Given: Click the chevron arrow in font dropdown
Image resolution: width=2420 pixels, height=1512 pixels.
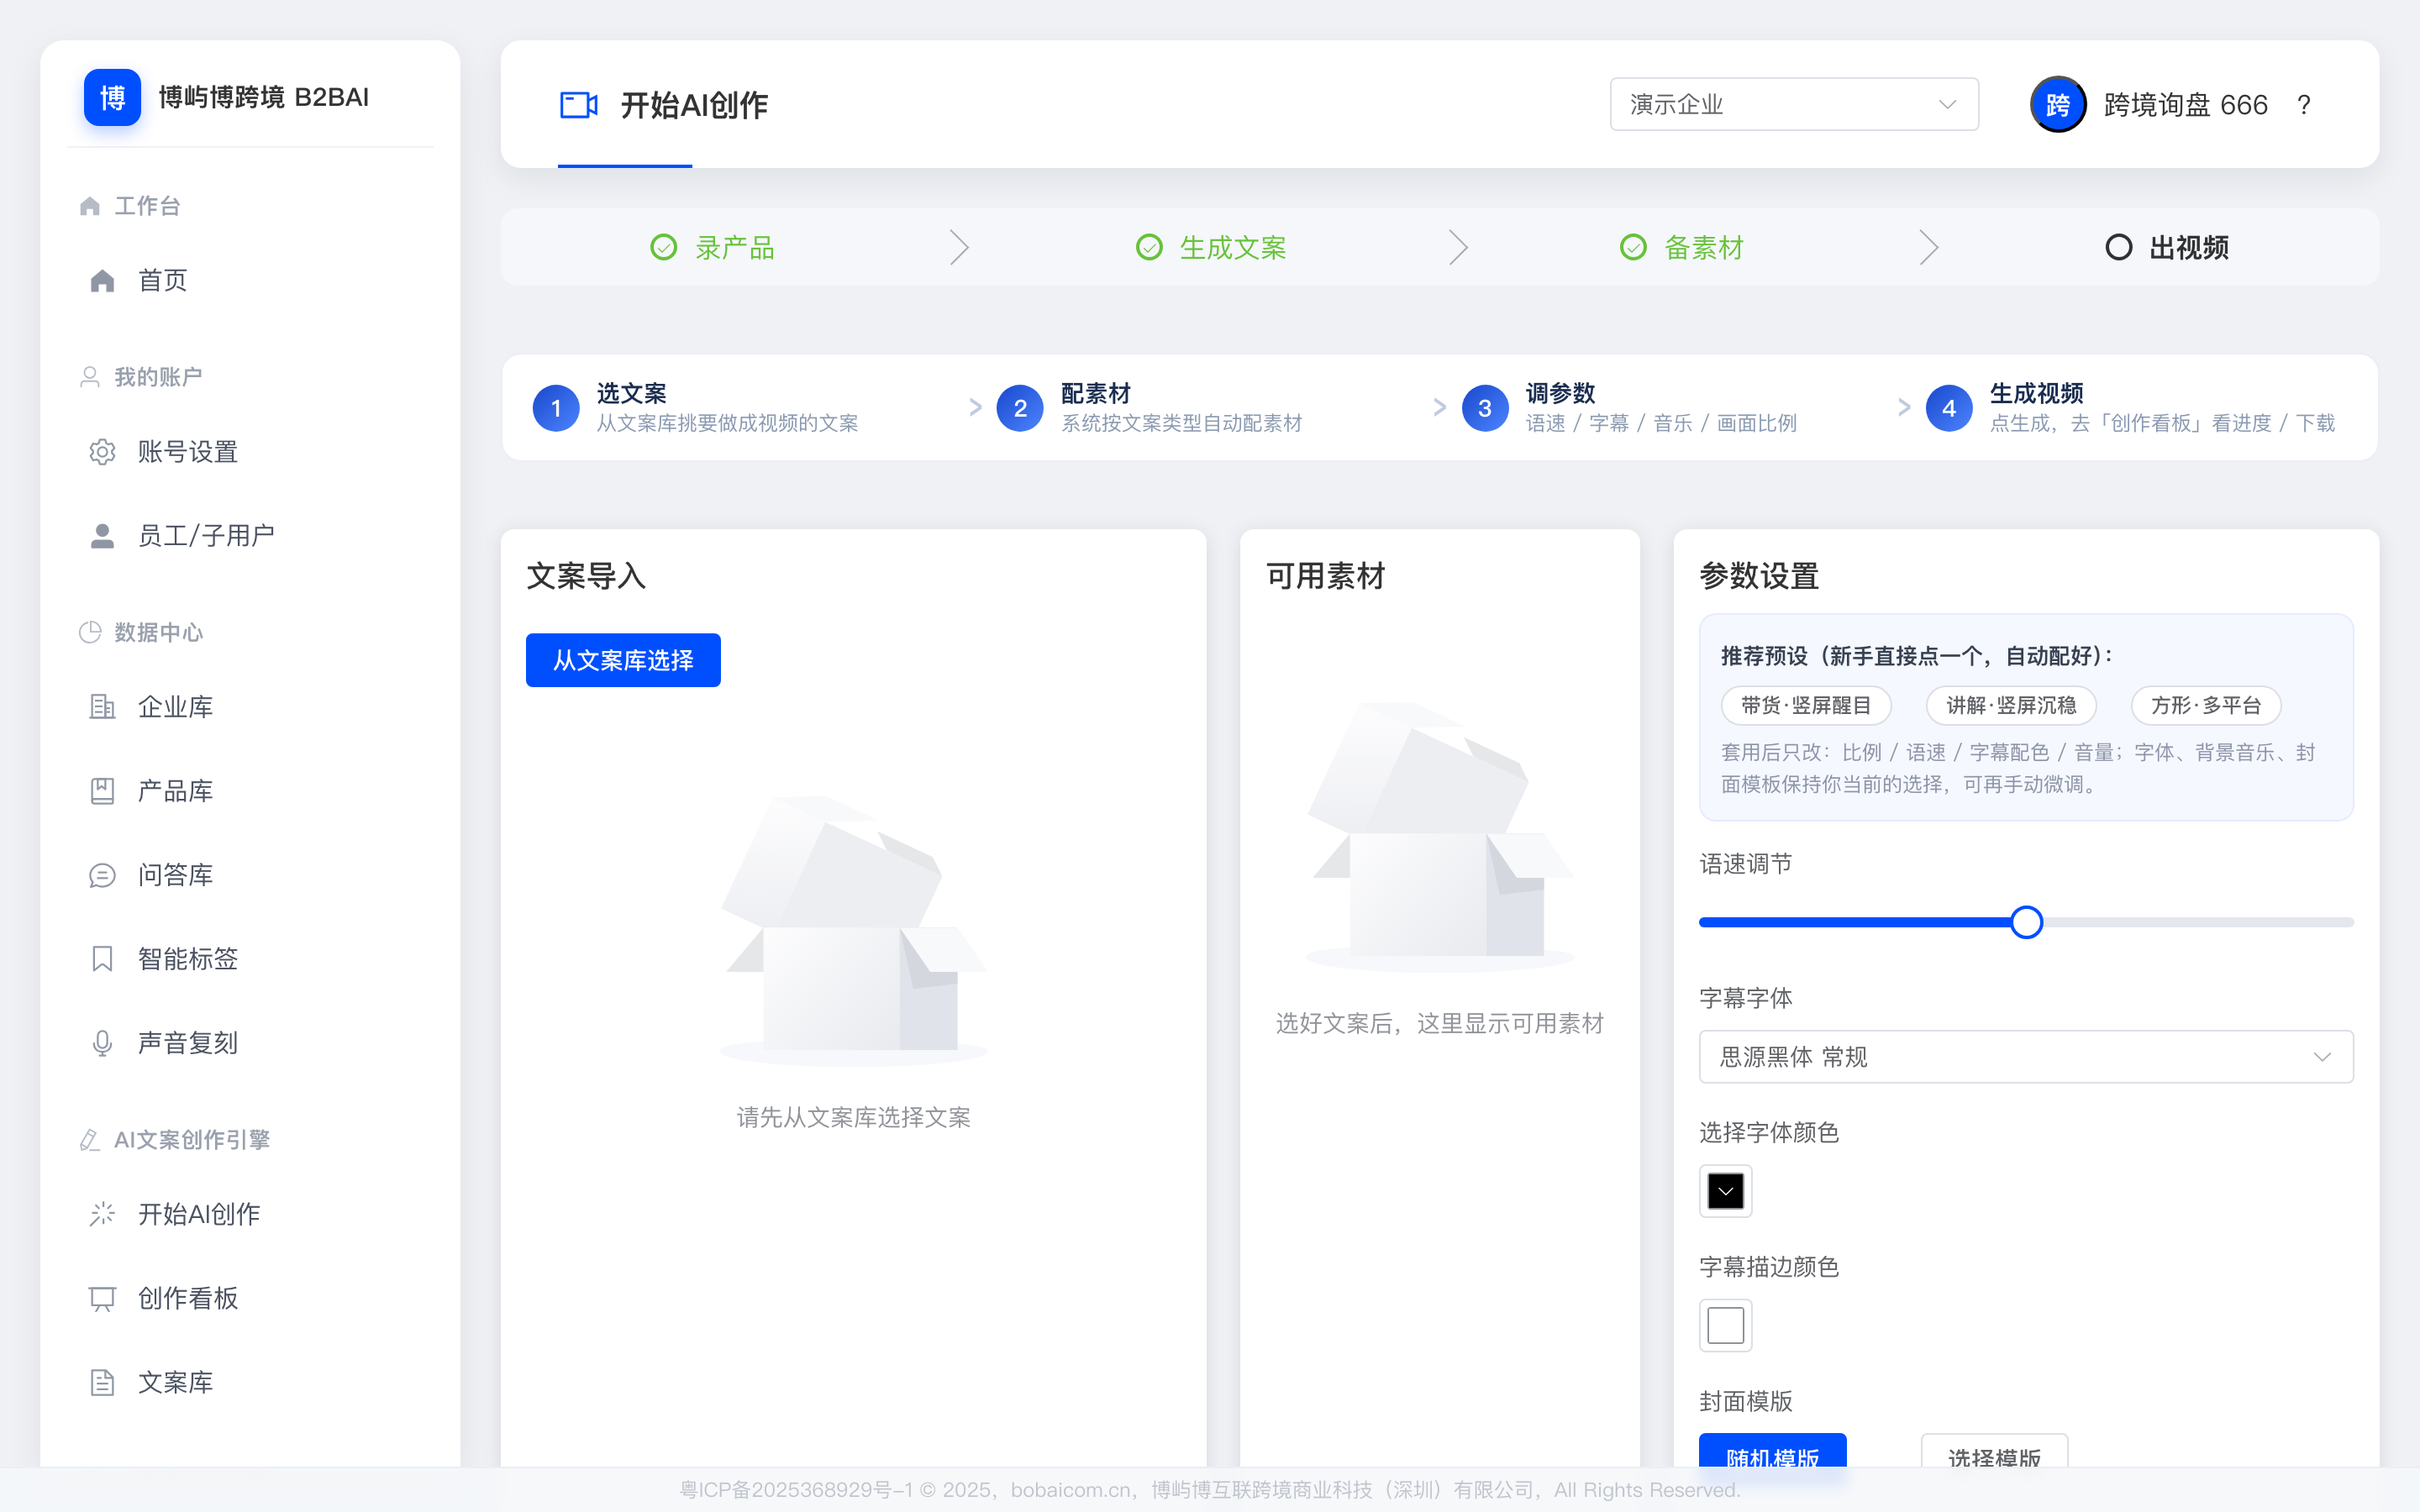Looking at the screenshot, I should pyautogui.click(x=2322, y=1057).
